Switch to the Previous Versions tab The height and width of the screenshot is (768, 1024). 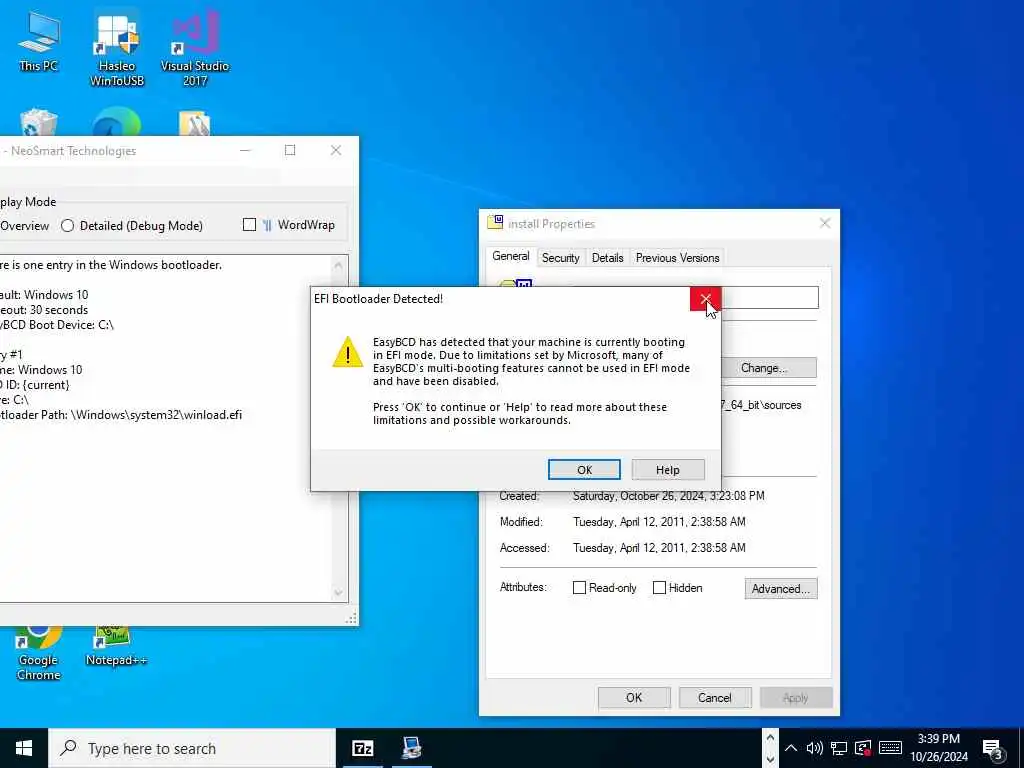coord(677,258)
